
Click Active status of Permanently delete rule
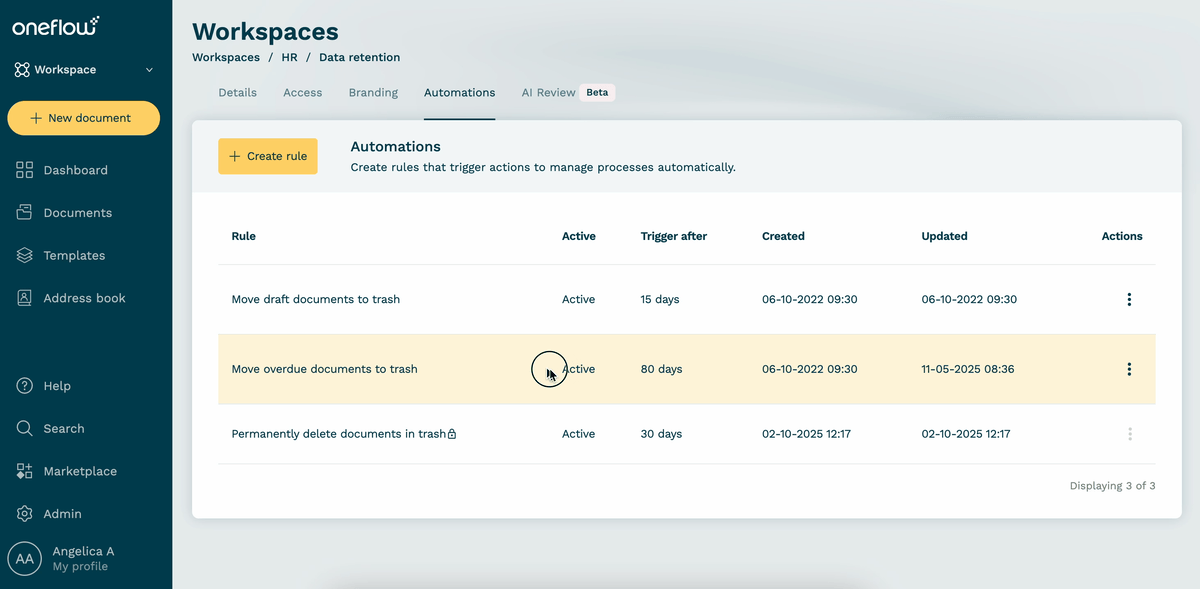tap(578, 434)
